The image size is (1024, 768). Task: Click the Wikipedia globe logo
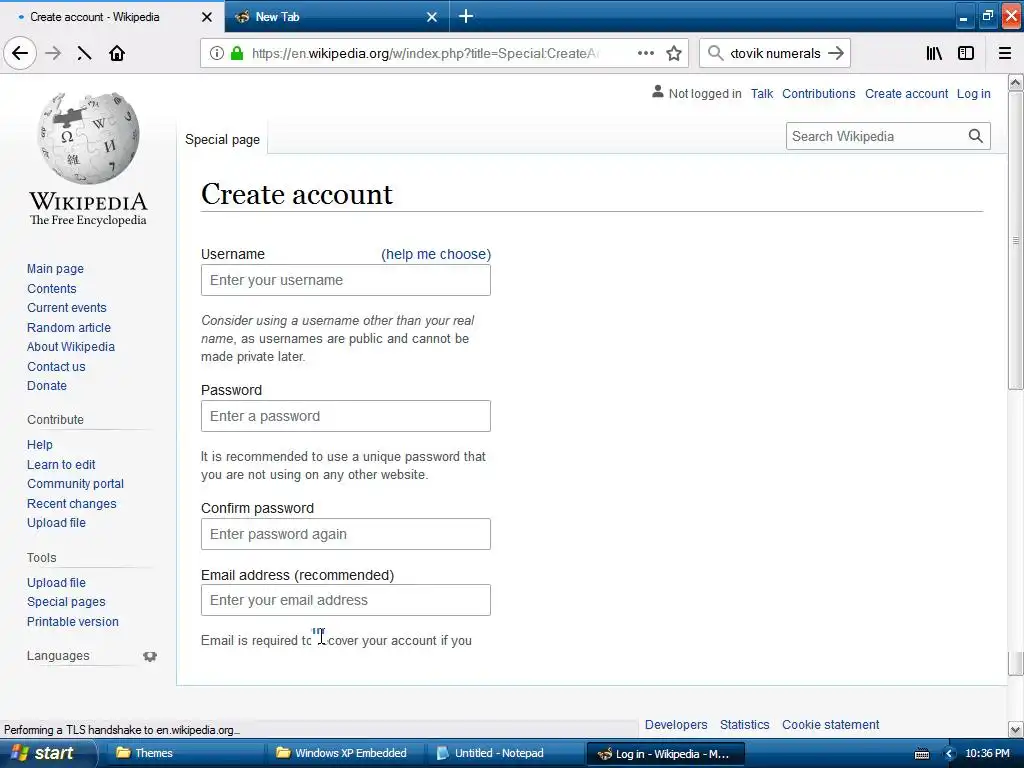pos(88,138)
